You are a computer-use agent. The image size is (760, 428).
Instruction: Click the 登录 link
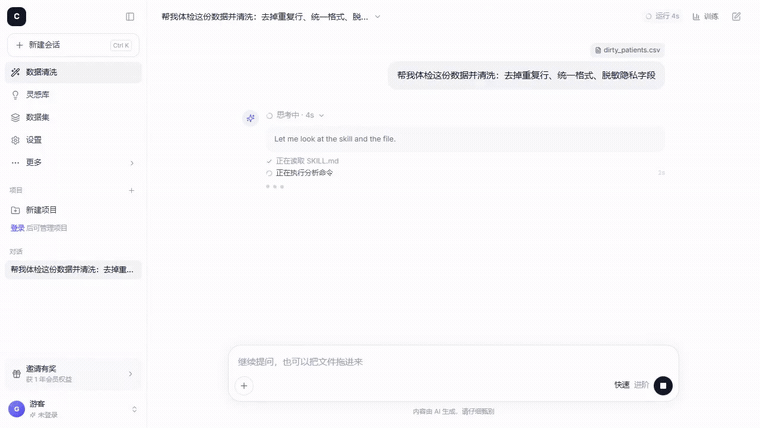[x=17, y=228]
